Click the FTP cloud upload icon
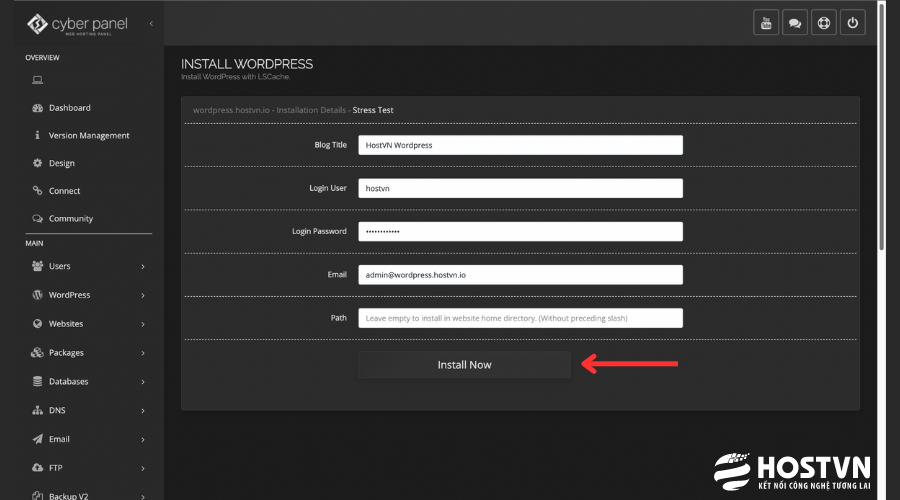Screen dimensions: 900x500 (x=37, y=468)
